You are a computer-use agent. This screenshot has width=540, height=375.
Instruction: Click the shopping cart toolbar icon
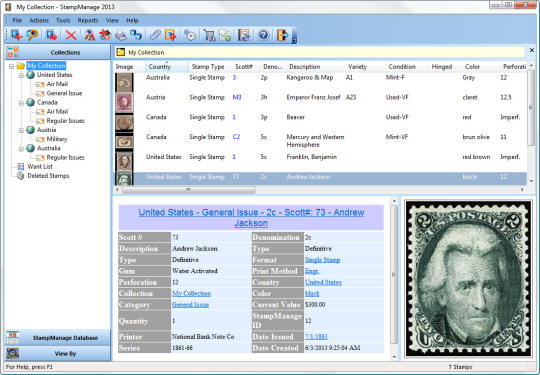209,35
